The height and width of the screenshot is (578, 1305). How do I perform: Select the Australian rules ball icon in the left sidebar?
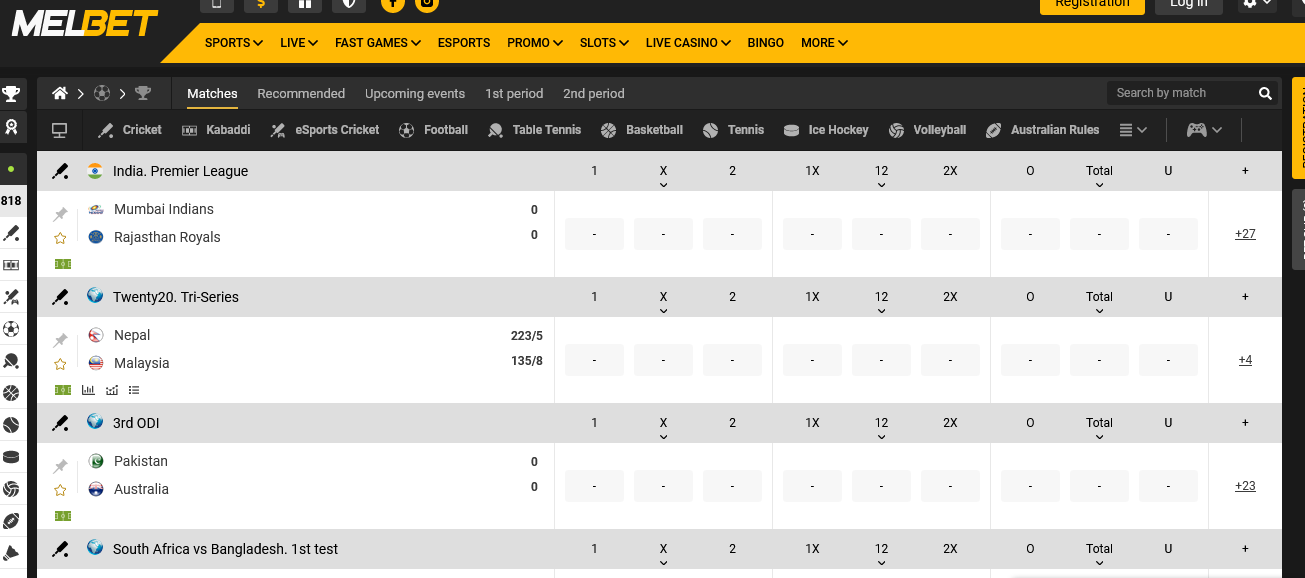click(11, 521)
